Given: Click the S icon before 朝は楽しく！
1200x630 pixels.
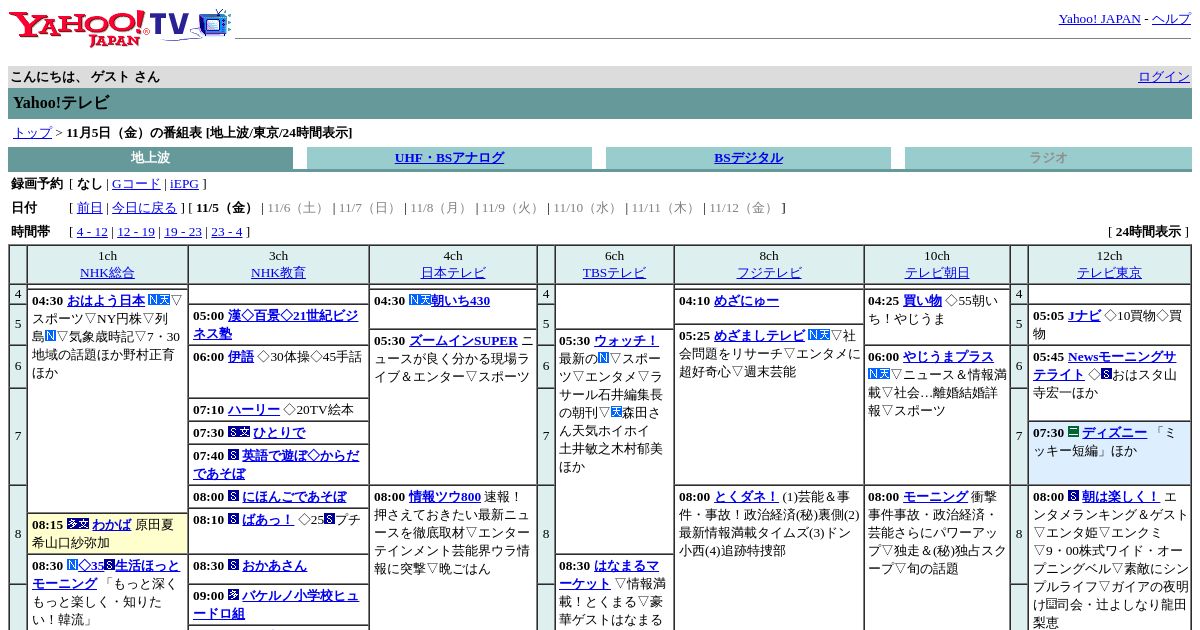Looking at the screenshot, I should [1073, 496].
